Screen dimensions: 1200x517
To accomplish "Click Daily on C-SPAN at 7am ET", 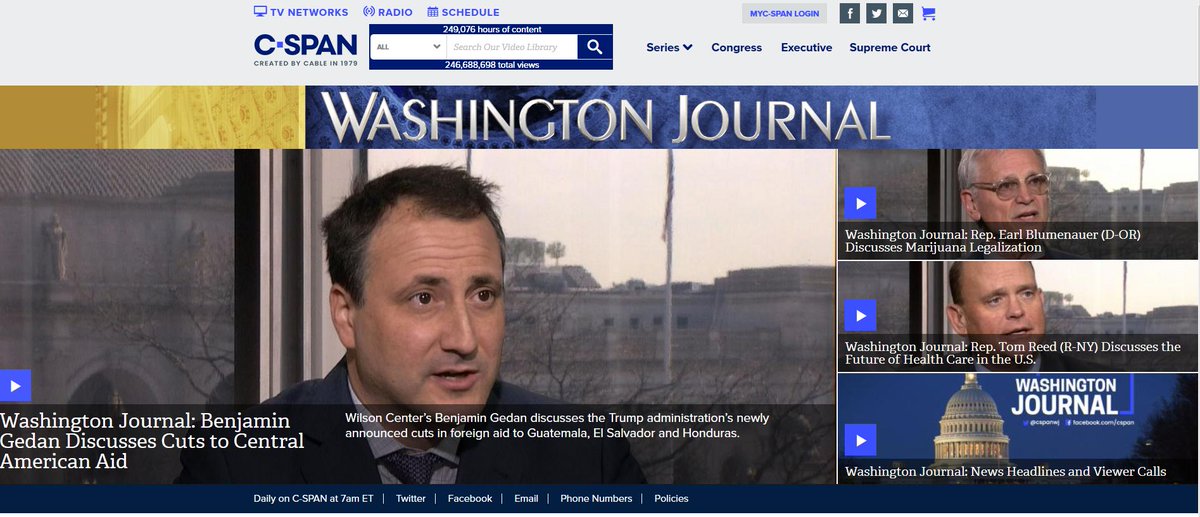I will click(314, 498).
